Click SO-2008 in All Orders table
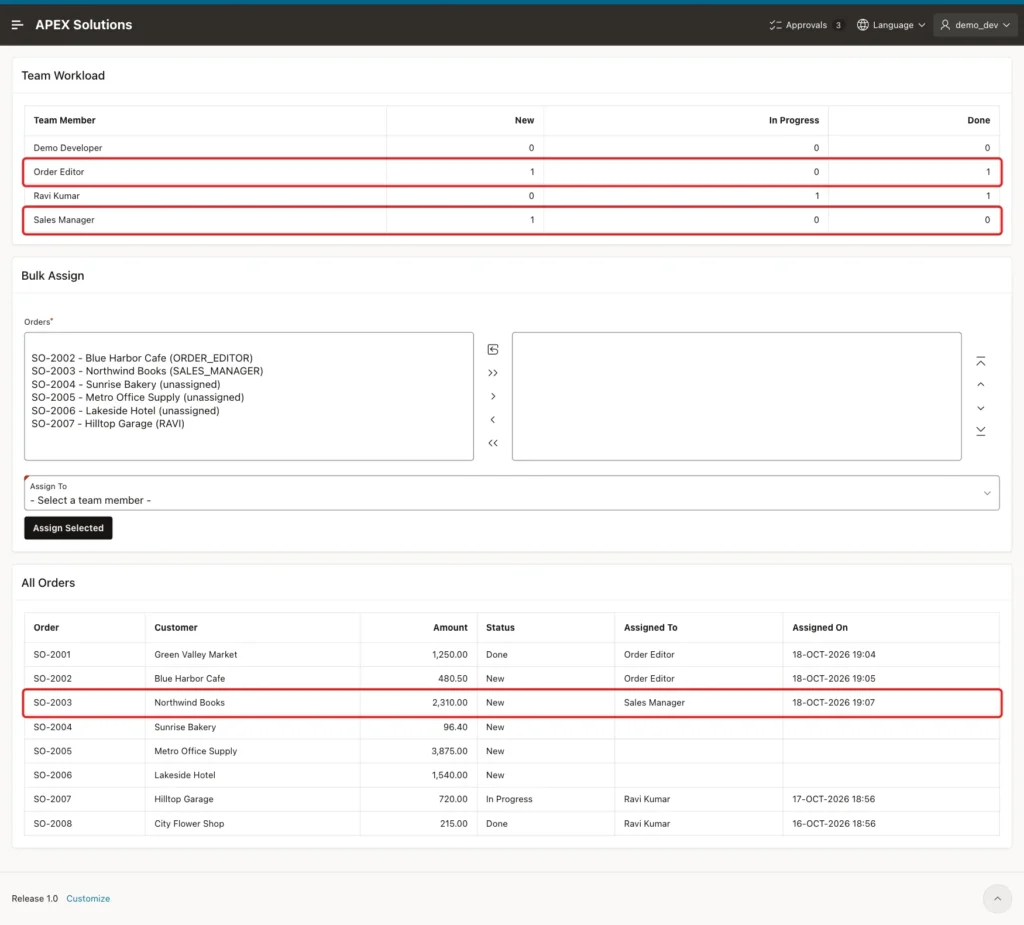This screenshot has height=925, width=1024. coord(52,824)
